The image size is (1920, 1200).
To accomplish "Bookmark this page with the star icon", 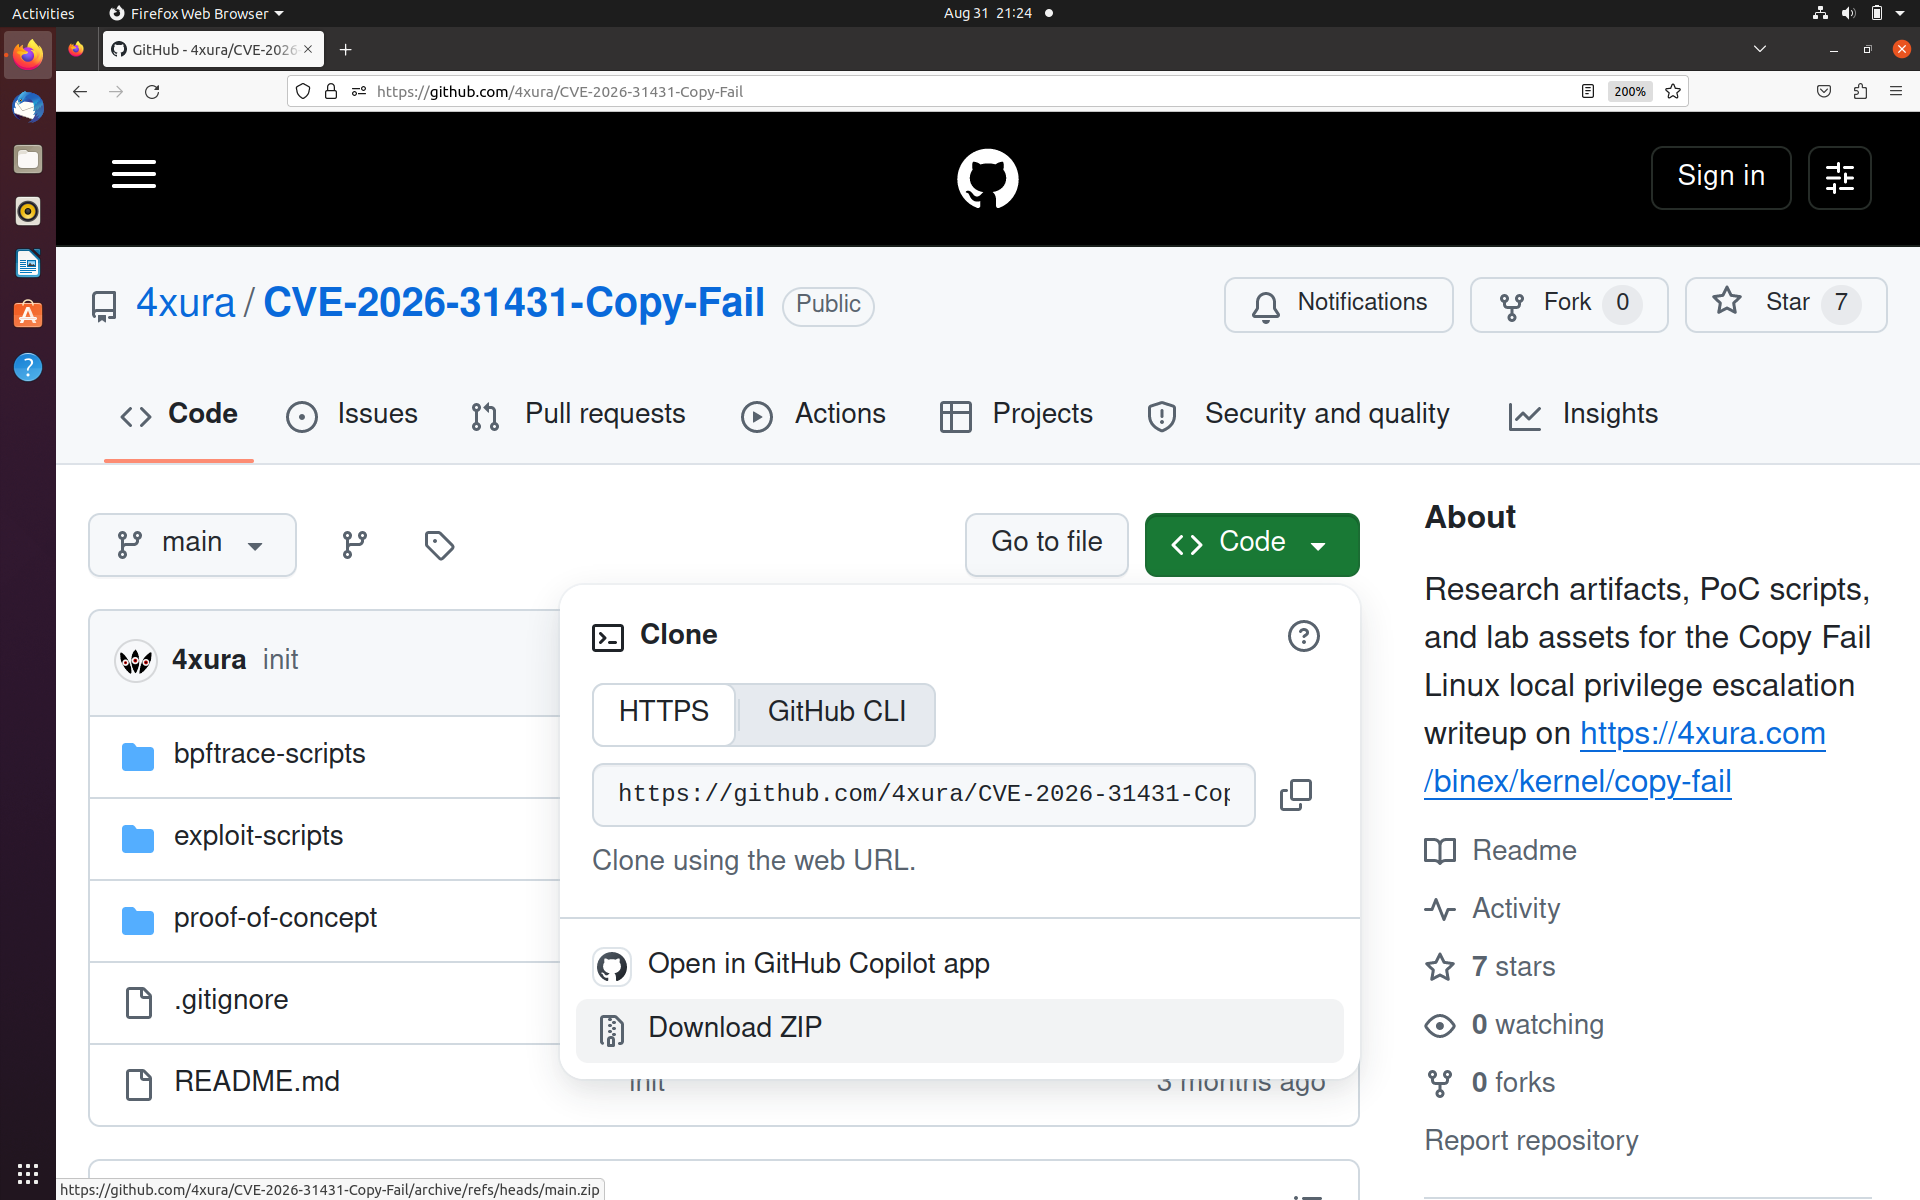I will pyautogui.click(x=1673, y=92).
